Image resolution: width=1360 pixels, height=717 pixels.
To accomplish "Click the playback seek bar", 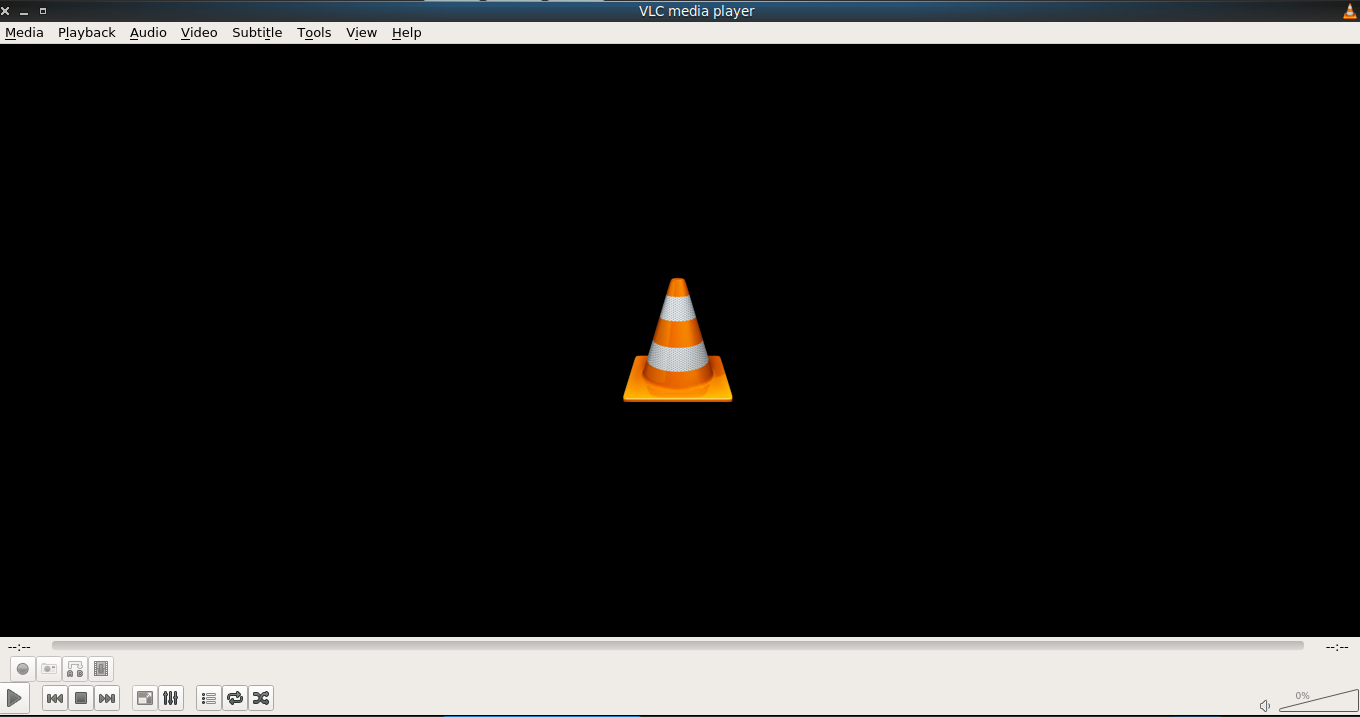I will pyautogui.click(x=677, y=646).
